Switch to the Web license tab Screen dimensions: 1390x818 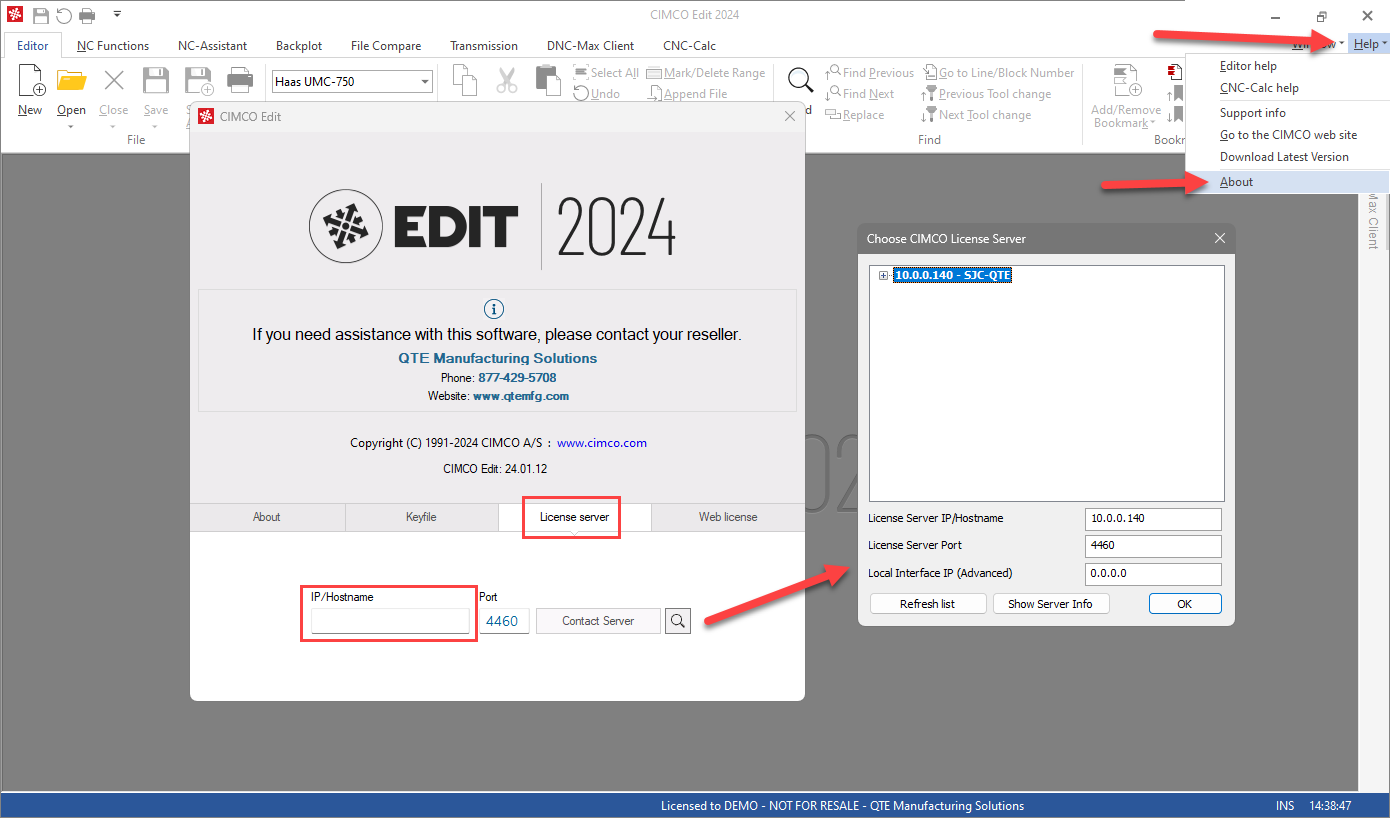point(728,517)
